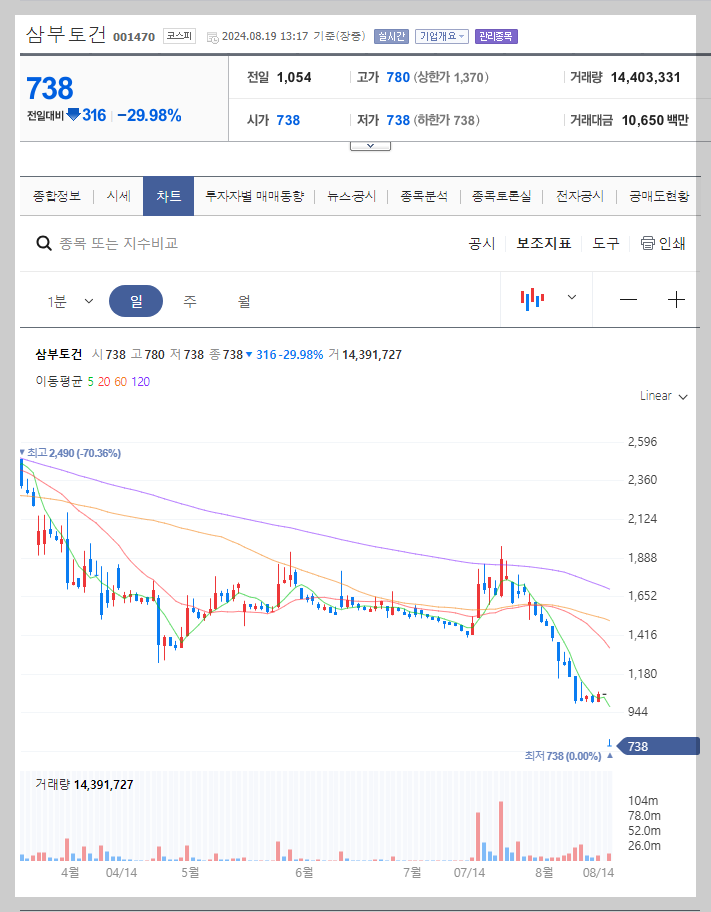Click the 관리종목 management issue button

pos(494,35)
